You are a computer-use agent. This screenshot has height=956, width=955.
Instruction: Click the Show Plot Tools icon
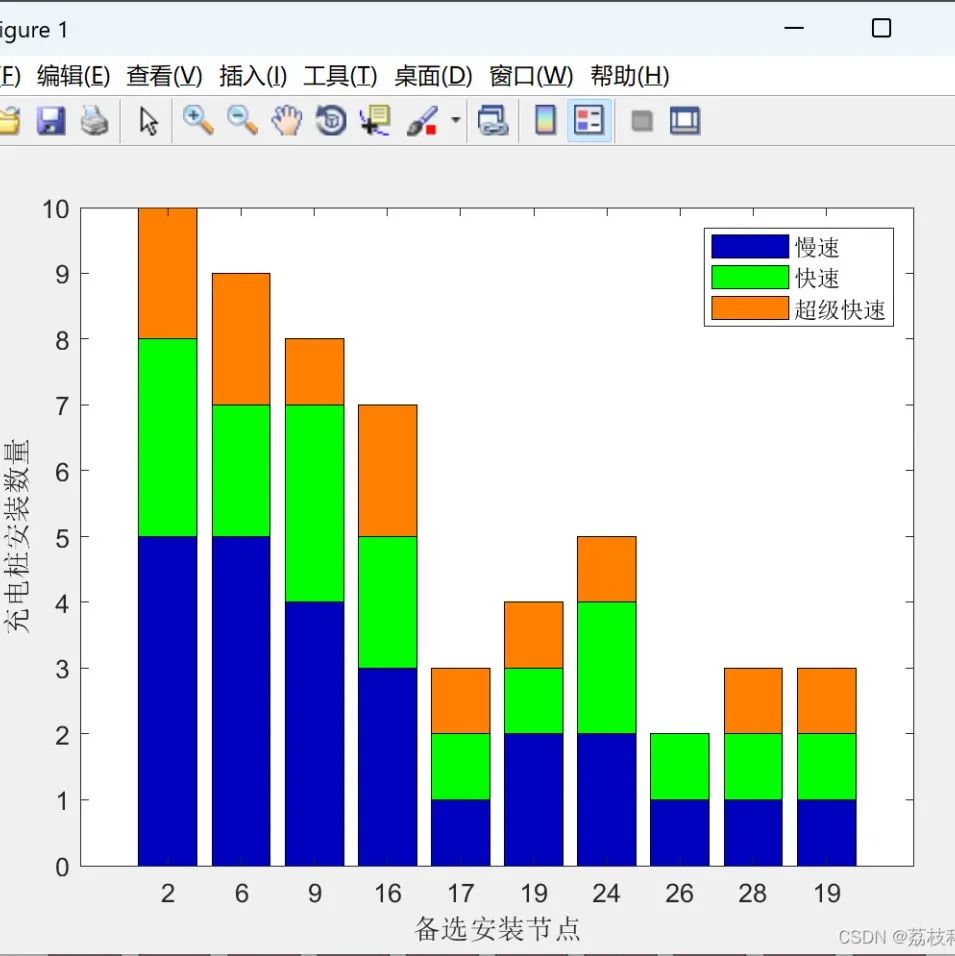pyautogui.click(x=685, y=120)
